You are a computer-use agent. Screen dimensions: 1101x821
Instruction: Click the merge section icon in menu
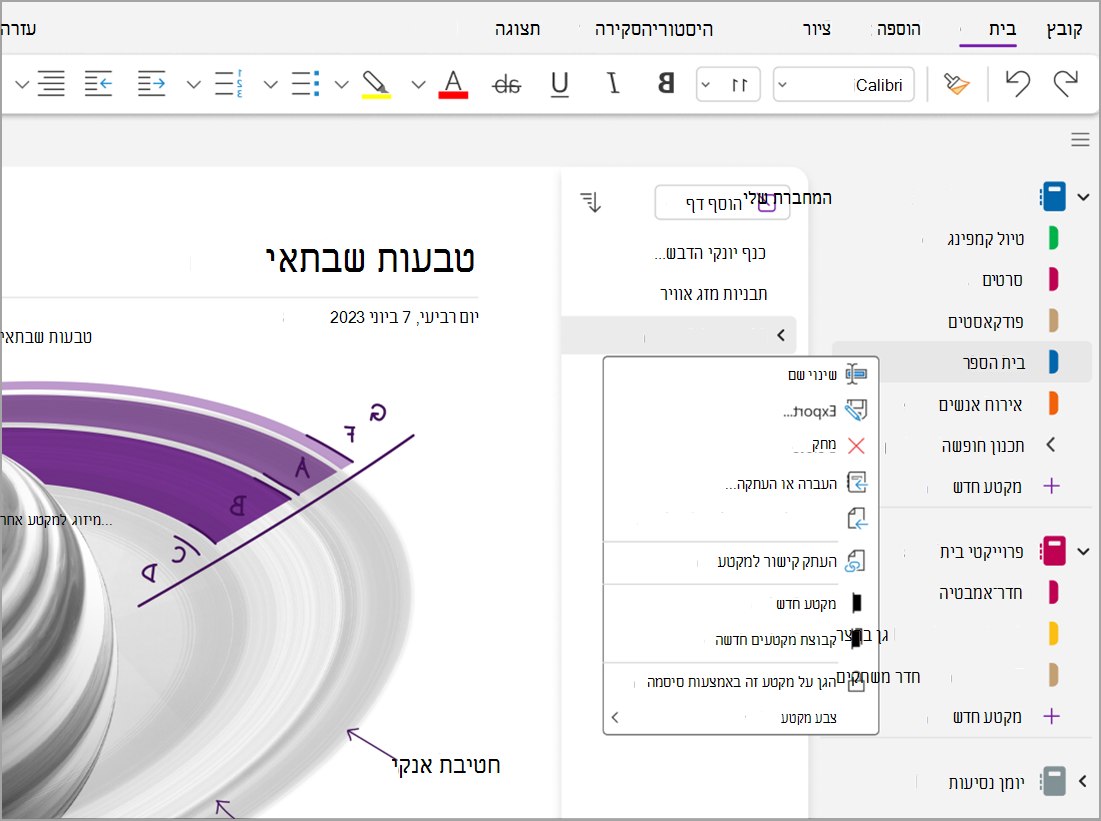pyautogui.click(x=857, y=519)
